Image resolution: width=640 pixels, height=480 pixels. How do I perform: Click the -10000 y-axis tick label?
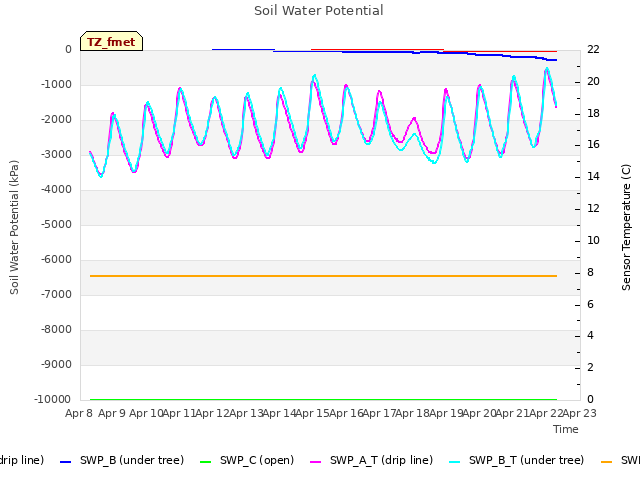pyautogui.click(x=53, y=399)
